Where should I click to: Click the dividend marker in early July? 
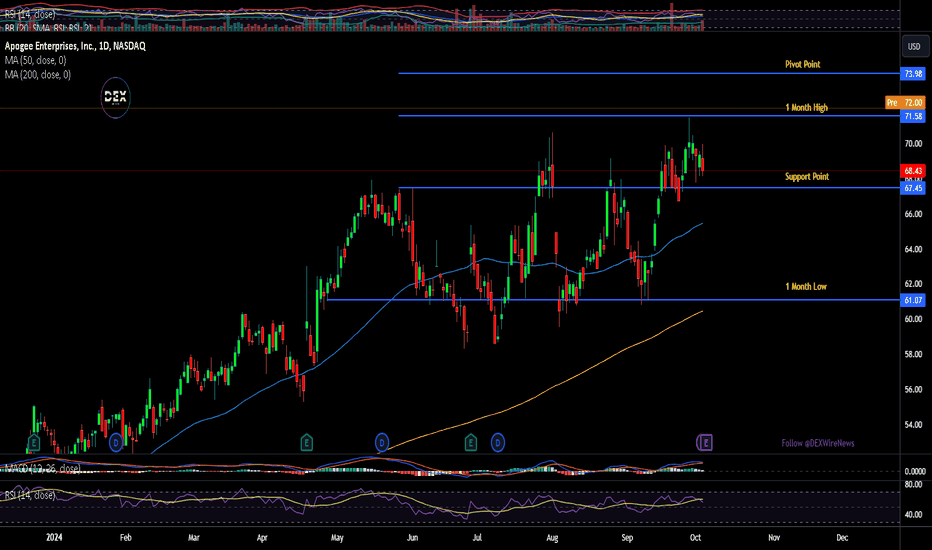[498, 442]
